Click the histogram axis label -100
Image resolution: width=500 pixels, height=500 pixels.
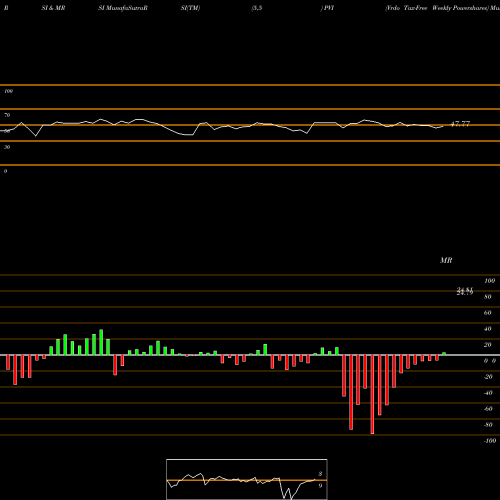coord(490,441)
